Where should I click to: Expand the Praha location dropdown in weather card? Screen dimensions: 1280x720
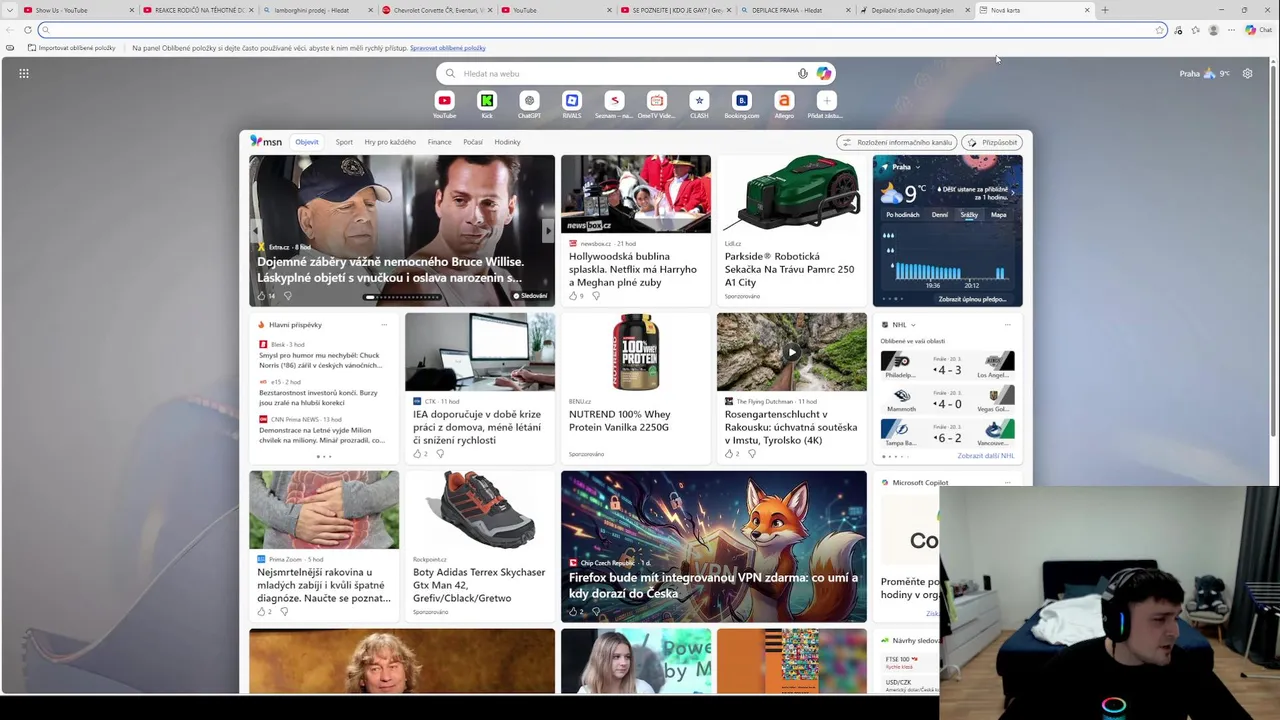tap(917, 167)
